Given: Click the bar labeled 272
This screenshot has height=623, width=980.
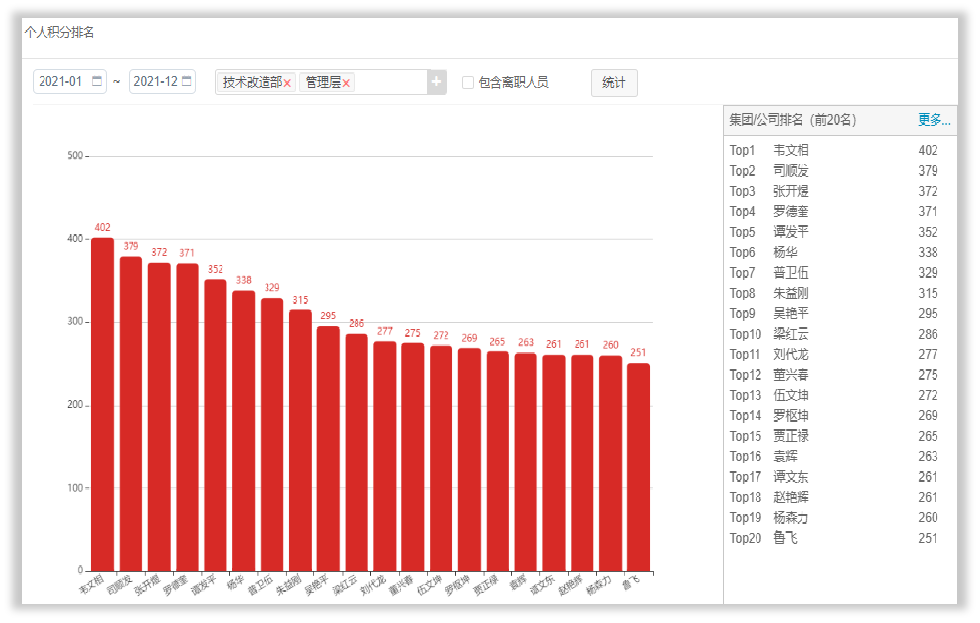Looking at the screenshot, I should (441, 458).
